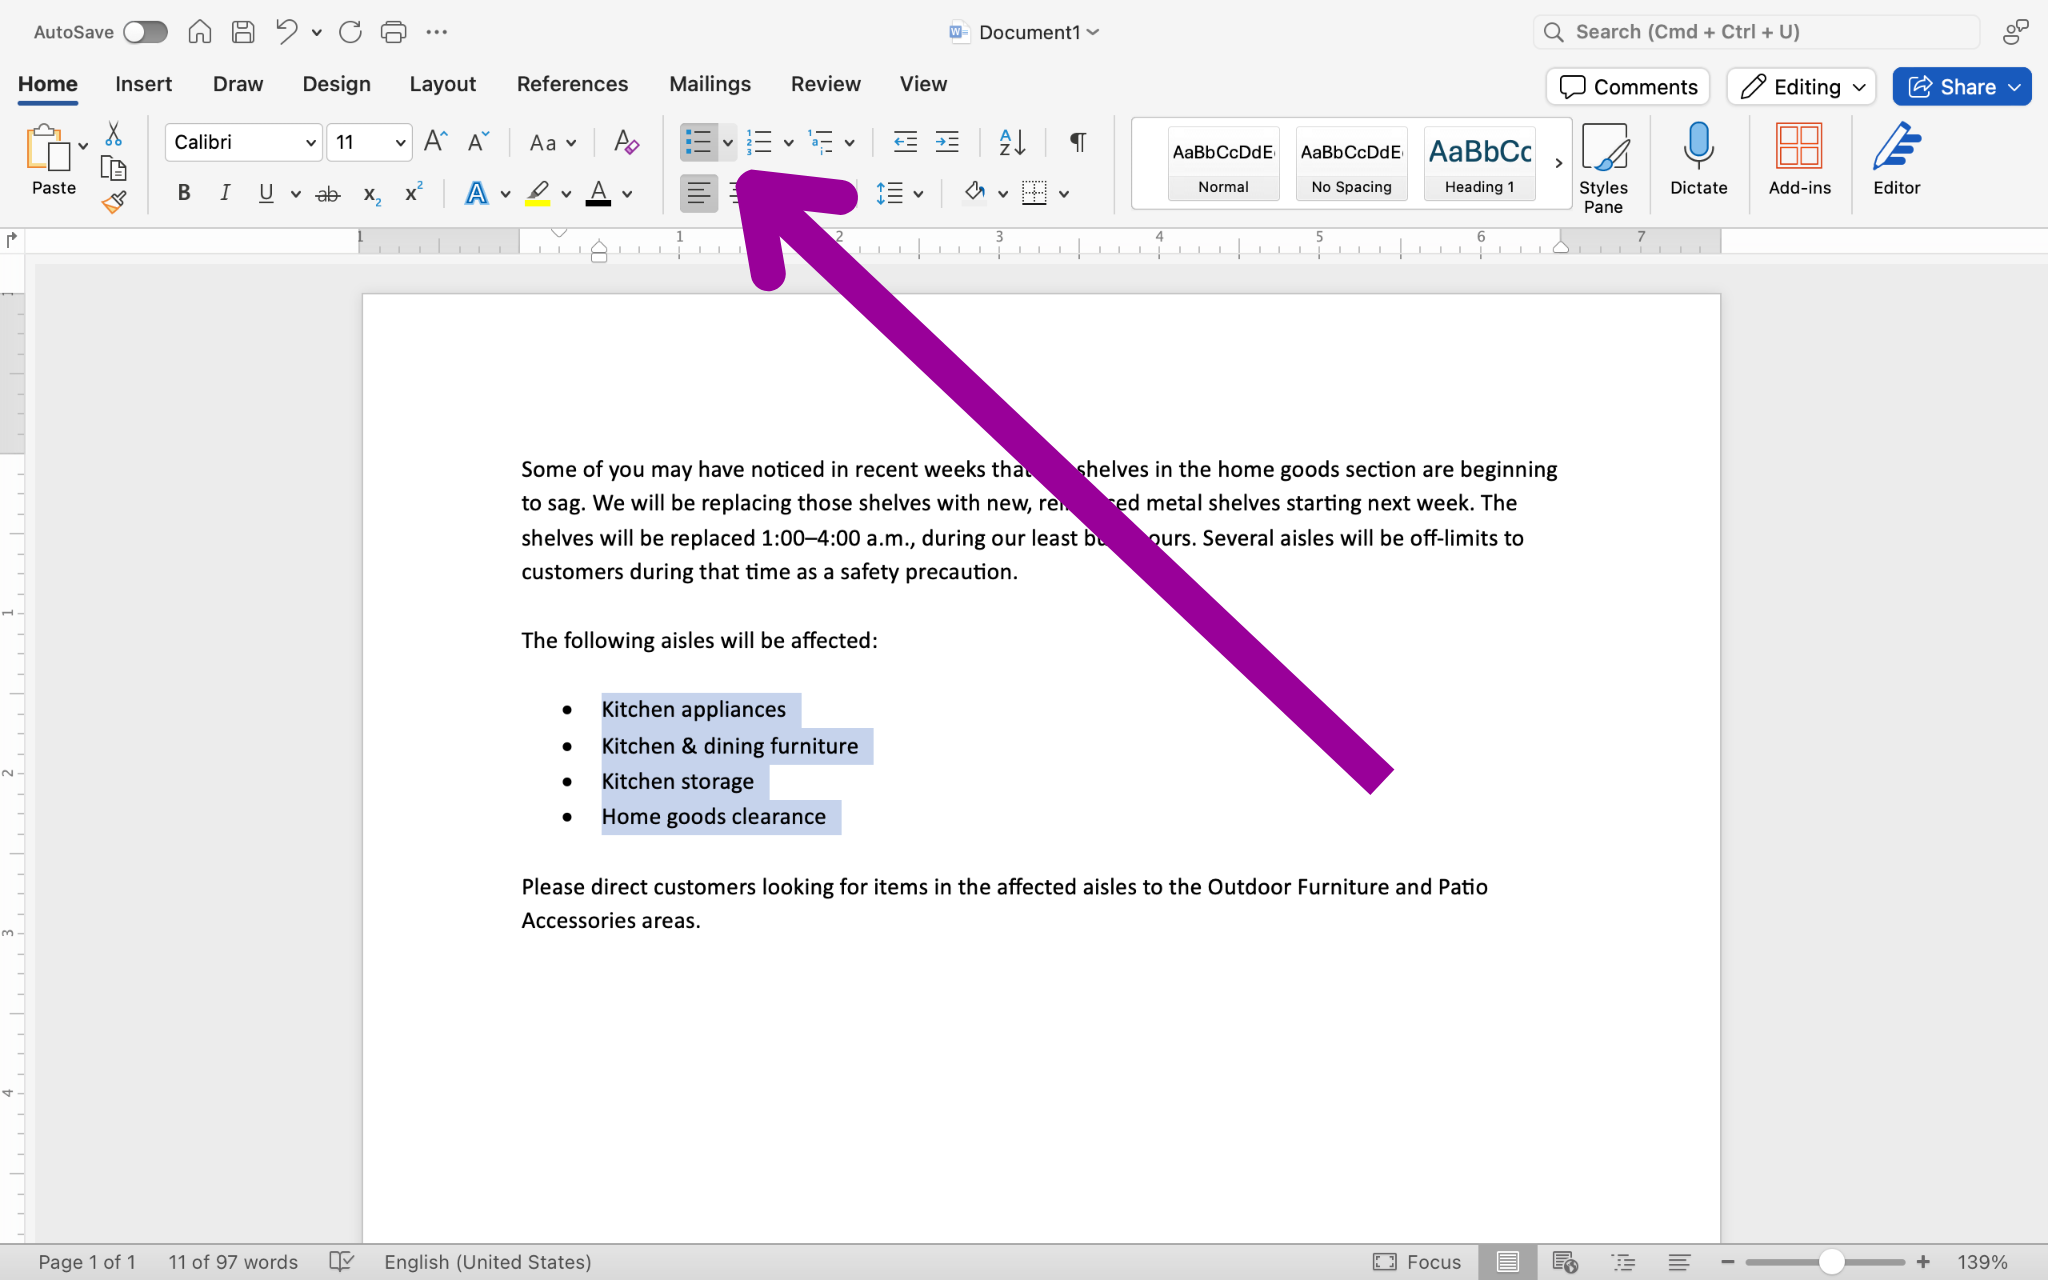This screenshot has width=2048, height=1280.
Task: Decrease the font size
Action: [478, 142]
